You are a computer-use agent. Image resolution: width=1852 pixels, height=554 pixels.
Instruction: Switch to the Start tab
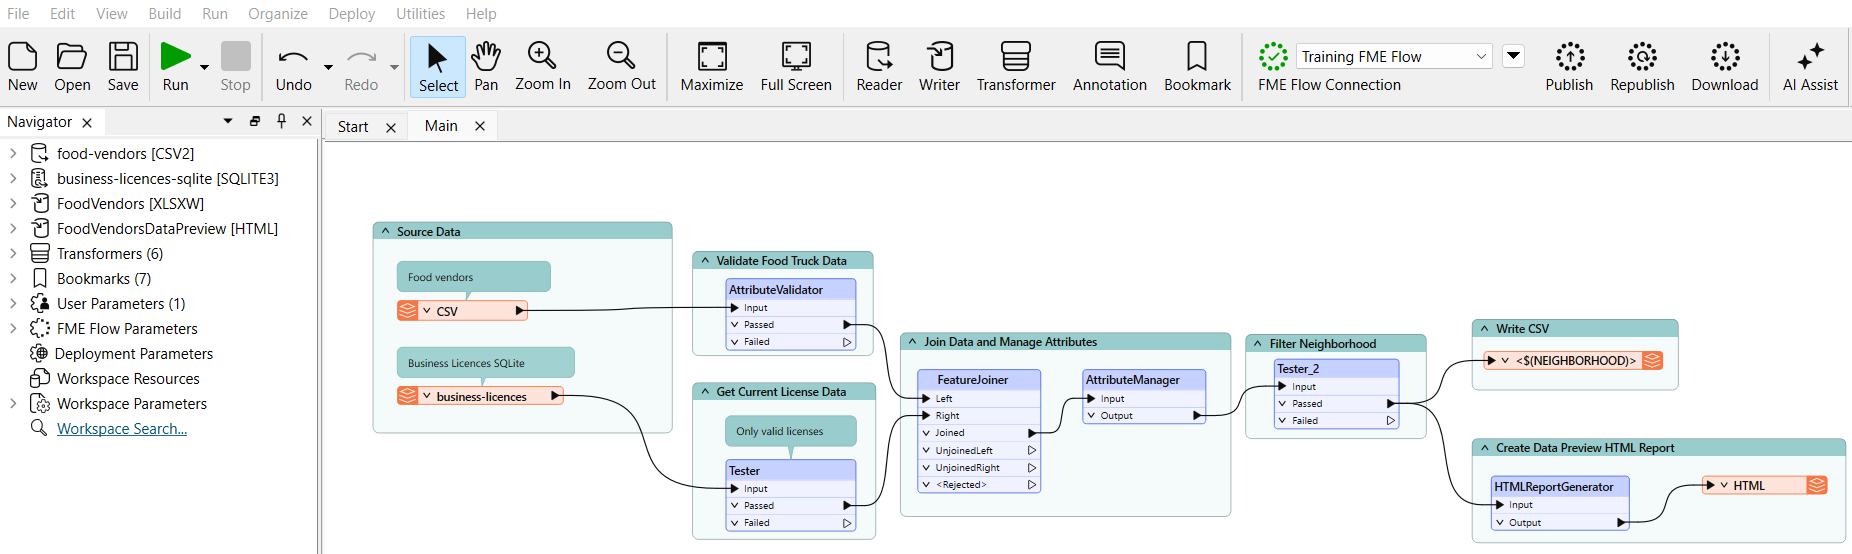pos(353,127)
